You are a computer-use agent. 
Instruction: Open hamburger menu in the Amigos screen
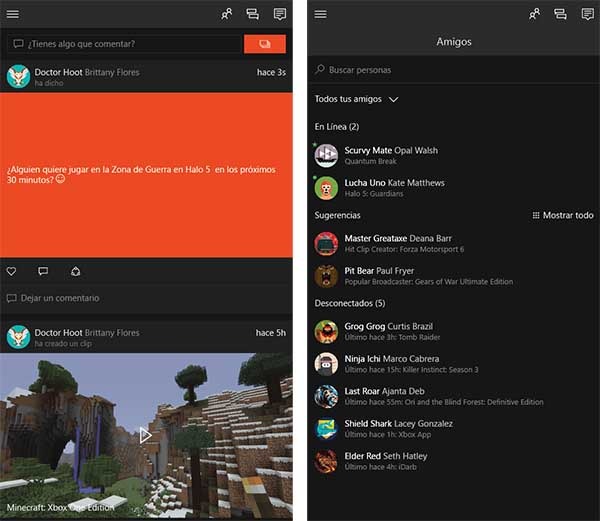click(320, 14)
